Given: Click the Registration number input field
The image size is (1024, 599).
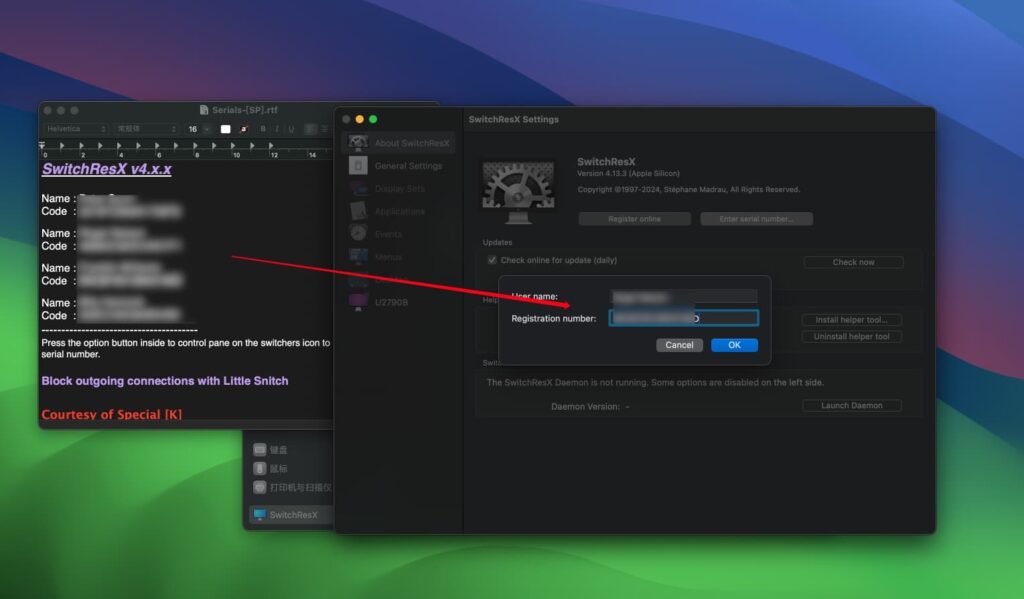Looking at the screenshot, I should pyautogui.click(x=683, y=318).
